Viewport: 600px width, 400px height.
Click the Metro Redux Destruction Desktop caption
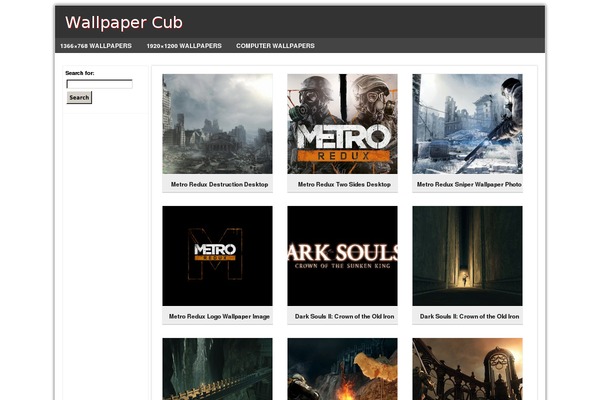(x=219, y=184)
